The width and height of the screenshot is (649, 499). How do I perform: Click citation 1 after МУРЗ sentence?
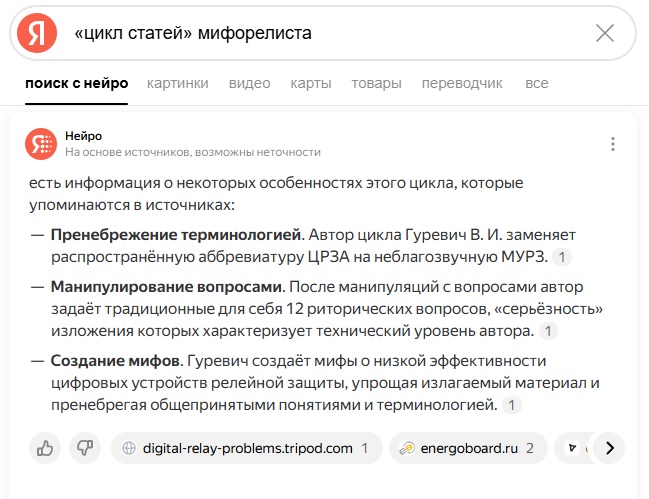click(562, 257)
